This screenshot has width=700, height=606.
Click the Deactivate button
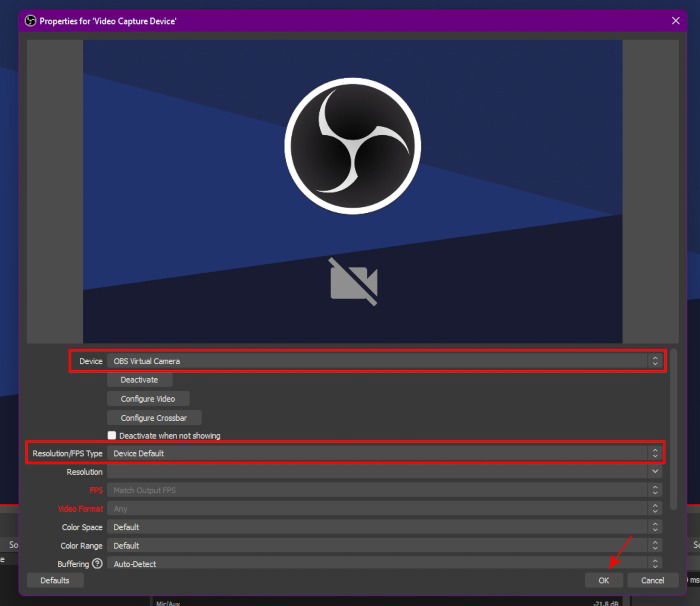pyautogui.click(x=139, y=380)
